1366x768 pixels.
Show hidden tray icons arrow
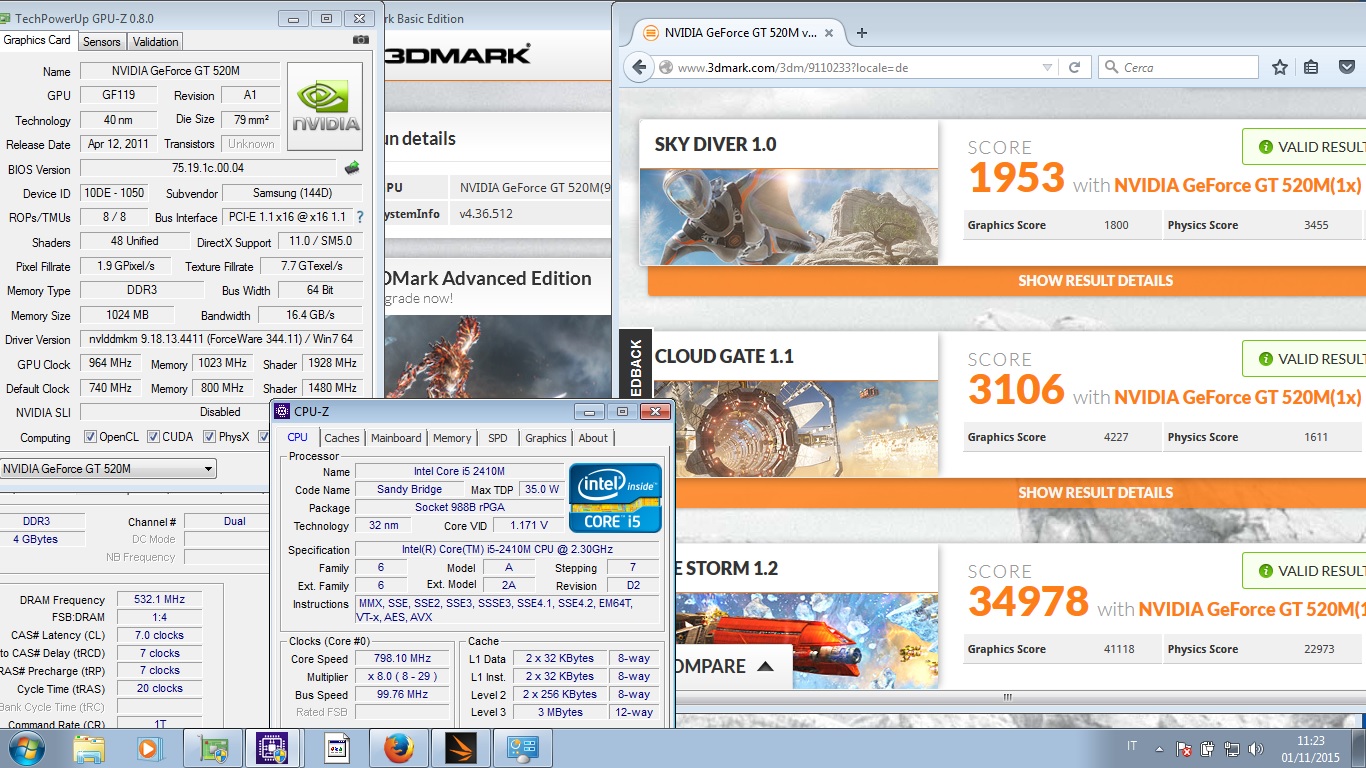(x=1160, y=748)
